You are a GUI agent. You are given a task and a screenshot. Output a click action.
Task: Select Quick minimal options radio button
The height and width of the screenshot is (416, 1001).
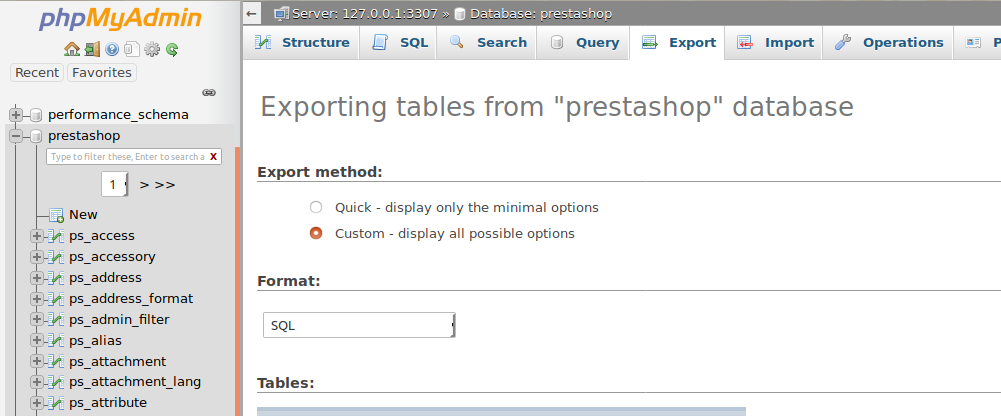[315, 207]
